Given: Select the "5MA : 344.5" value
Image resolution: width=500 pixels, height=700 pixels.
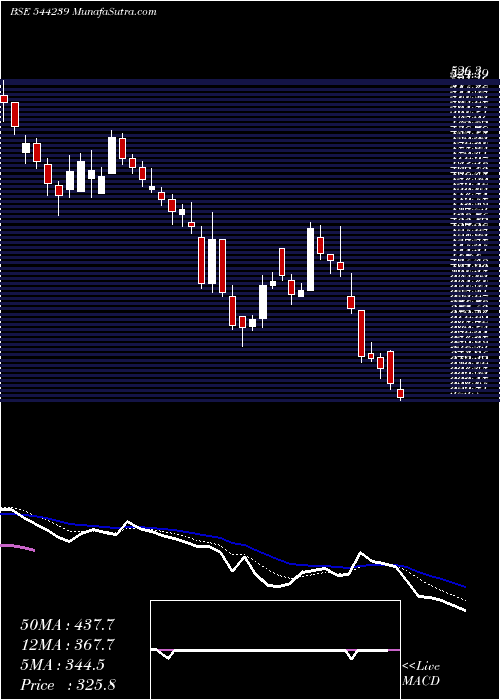Looking at the screenshot, I should pos(63,665).
